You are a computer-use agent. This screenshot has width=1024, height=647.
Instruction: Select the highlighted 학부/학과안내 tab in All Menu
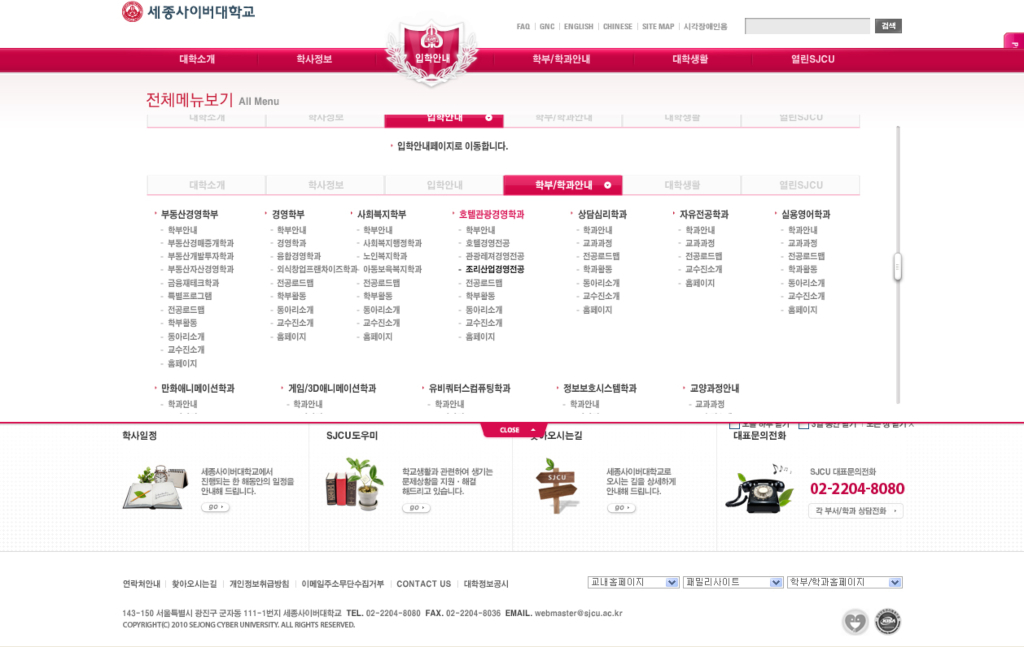pyautogui.click(x=563, y=185)
